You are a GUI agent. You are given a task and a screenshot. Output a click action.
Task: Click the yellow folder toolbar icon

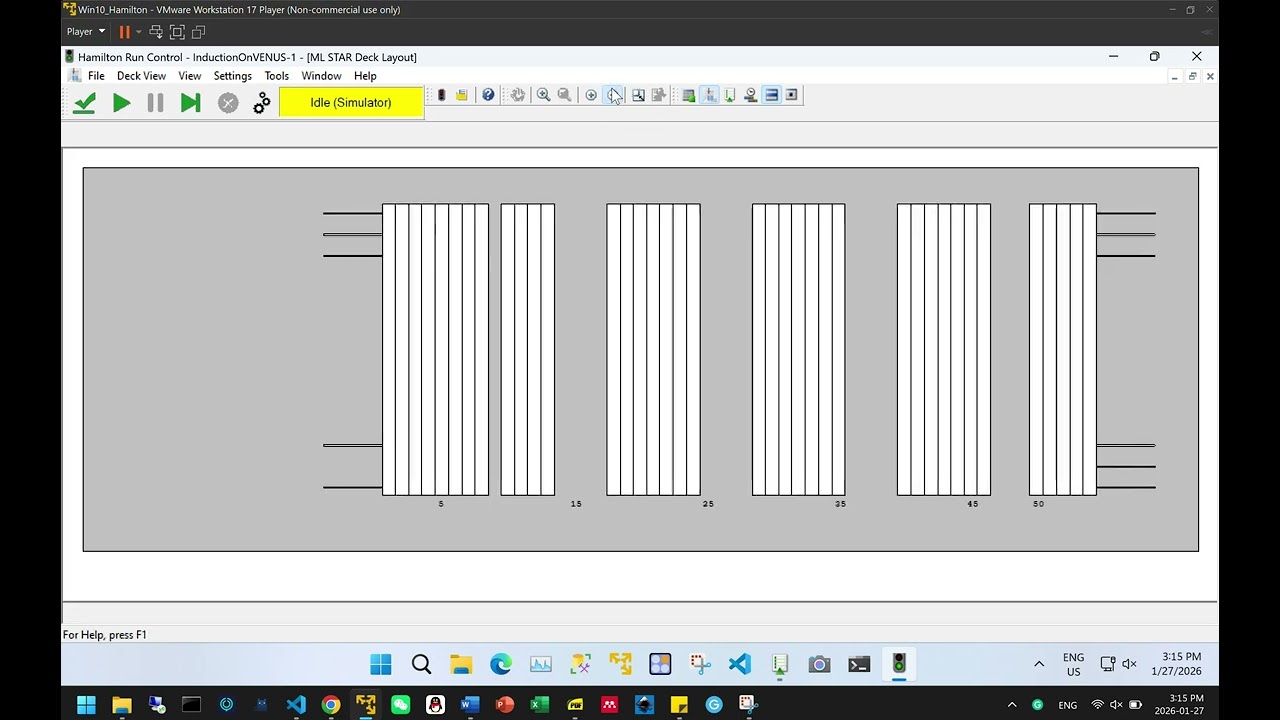462,95
